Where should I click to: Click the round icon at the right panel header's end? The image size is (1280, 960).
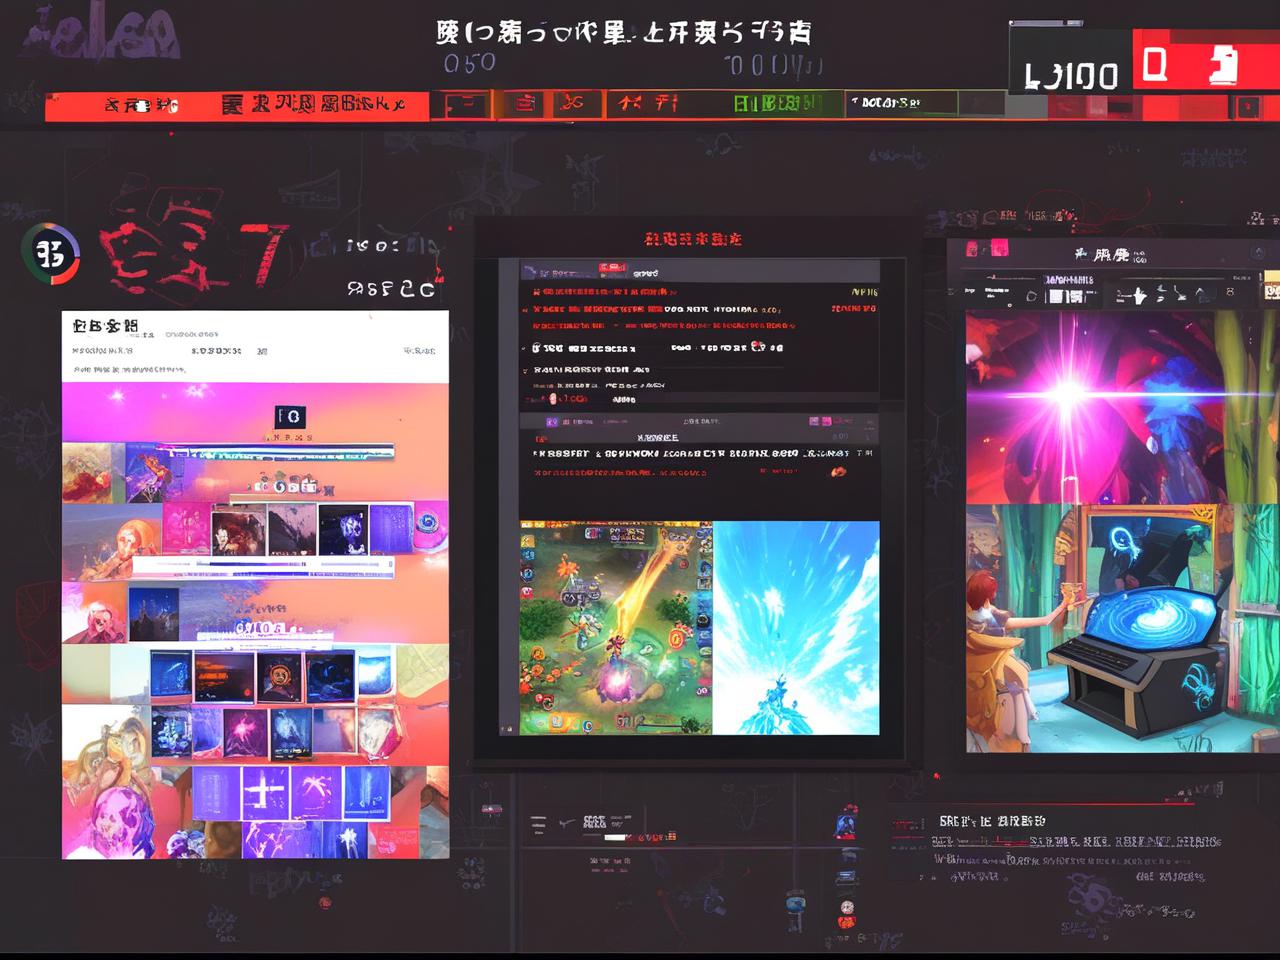[1258, 253]
